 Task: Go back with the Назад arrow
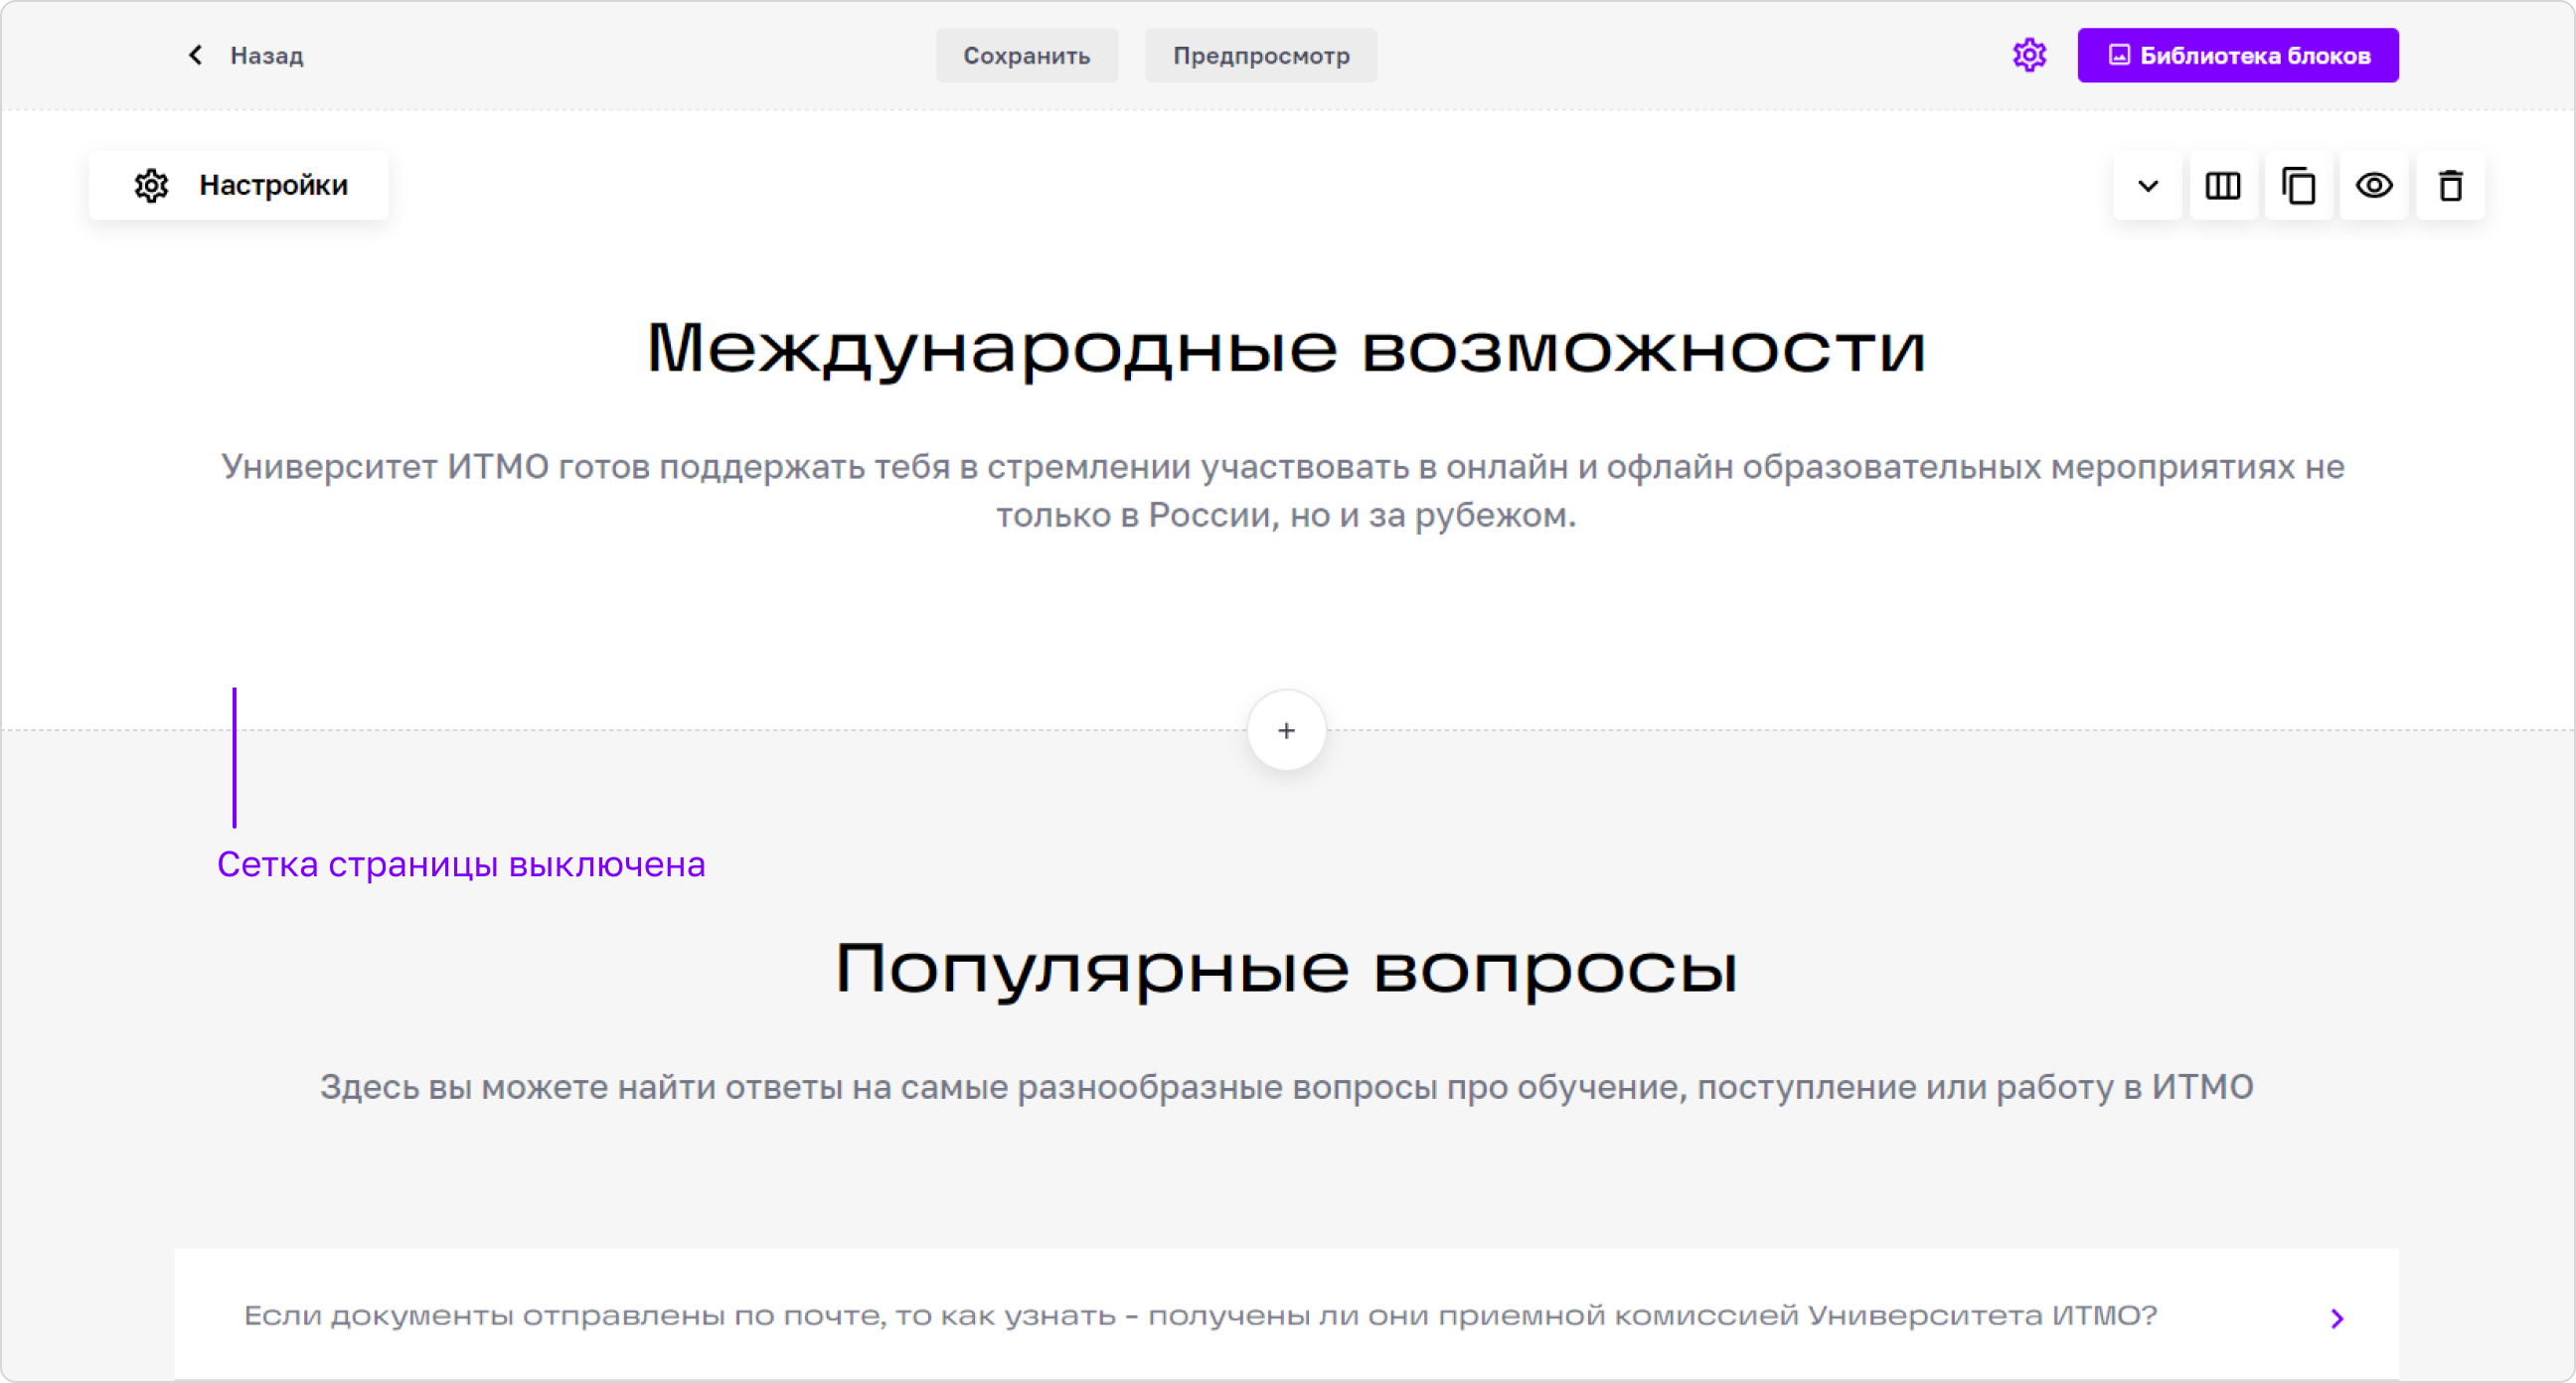tap(195, 55)
